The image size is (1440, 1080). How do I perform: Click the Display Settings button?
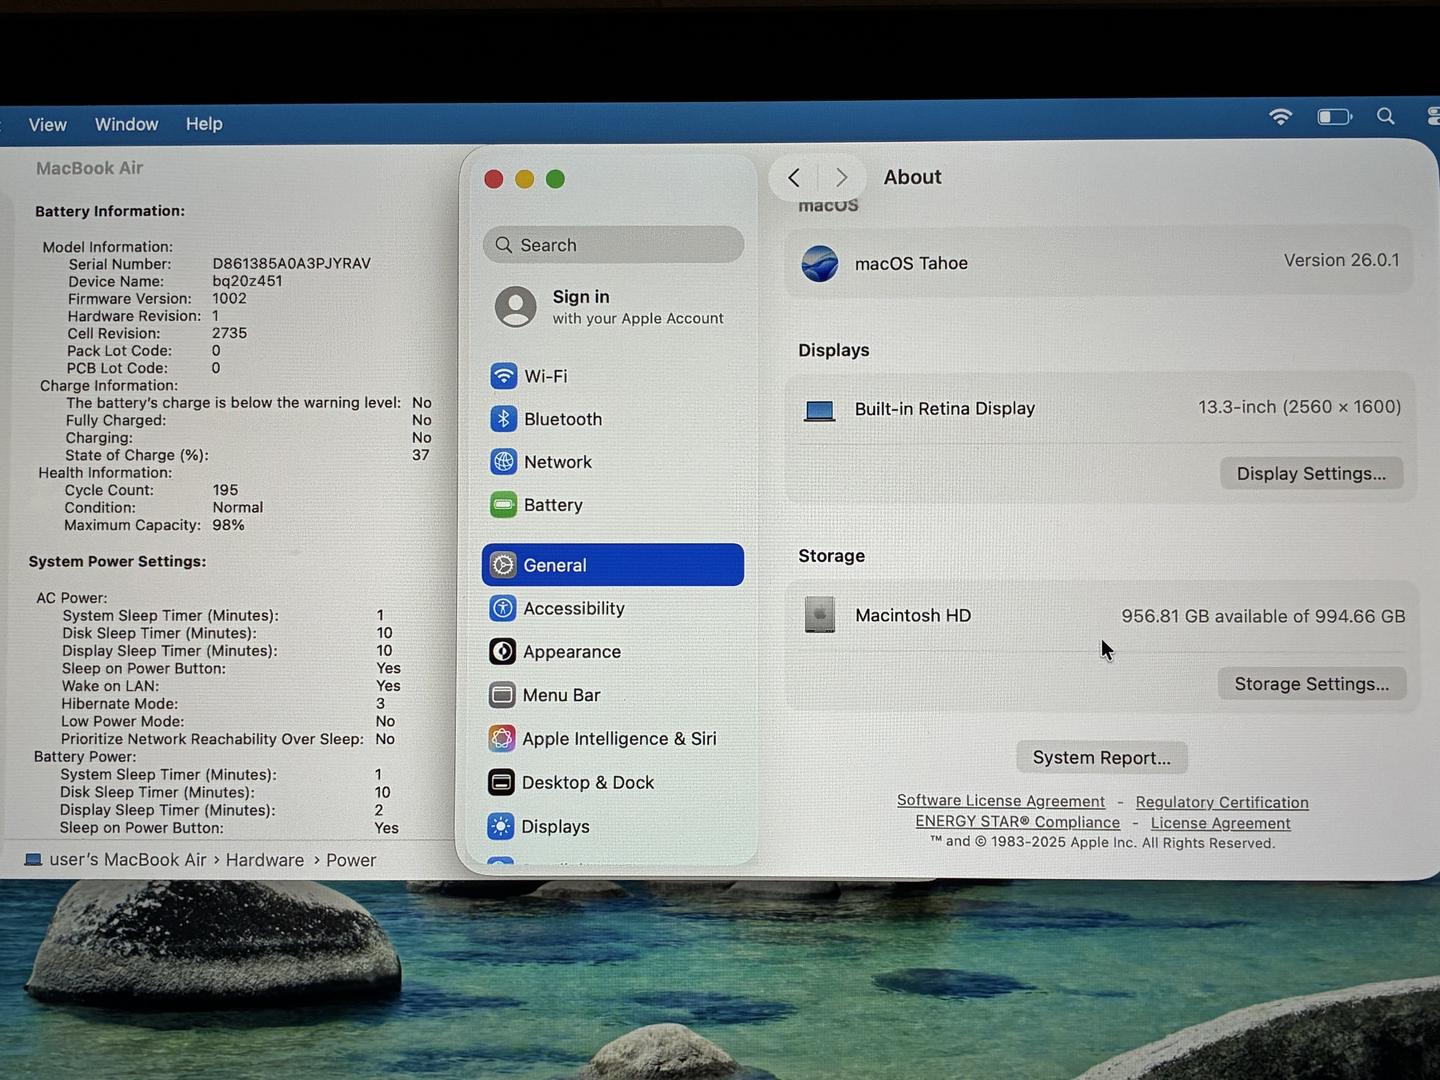pos(1310,474)
